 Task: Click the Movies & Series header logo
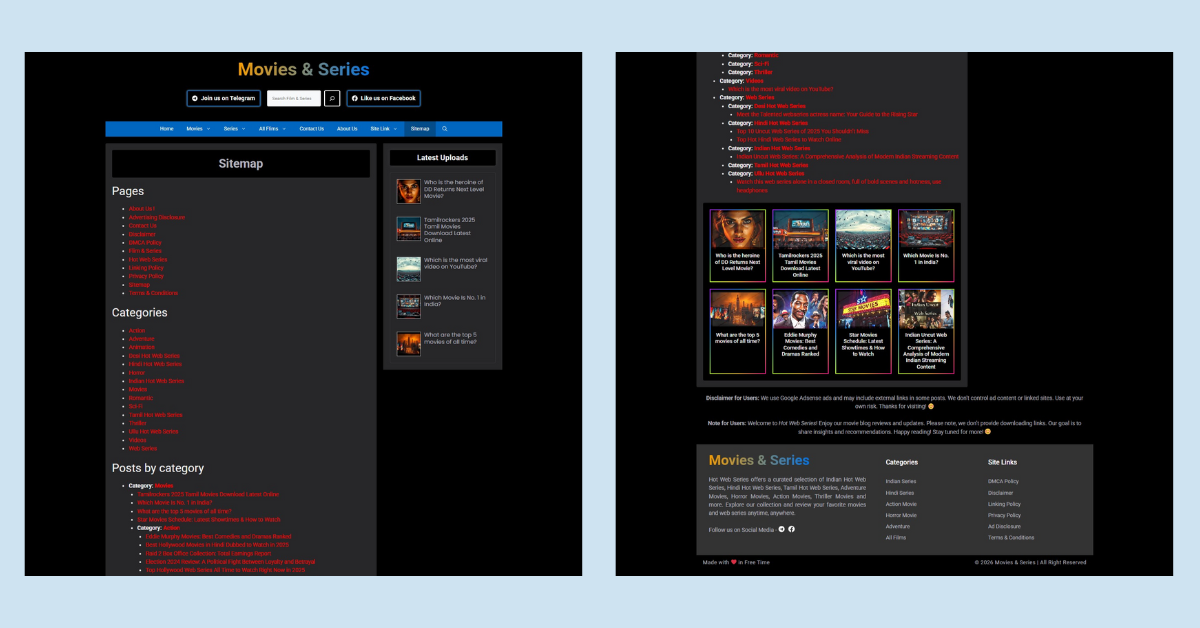[x=303, y=69]
